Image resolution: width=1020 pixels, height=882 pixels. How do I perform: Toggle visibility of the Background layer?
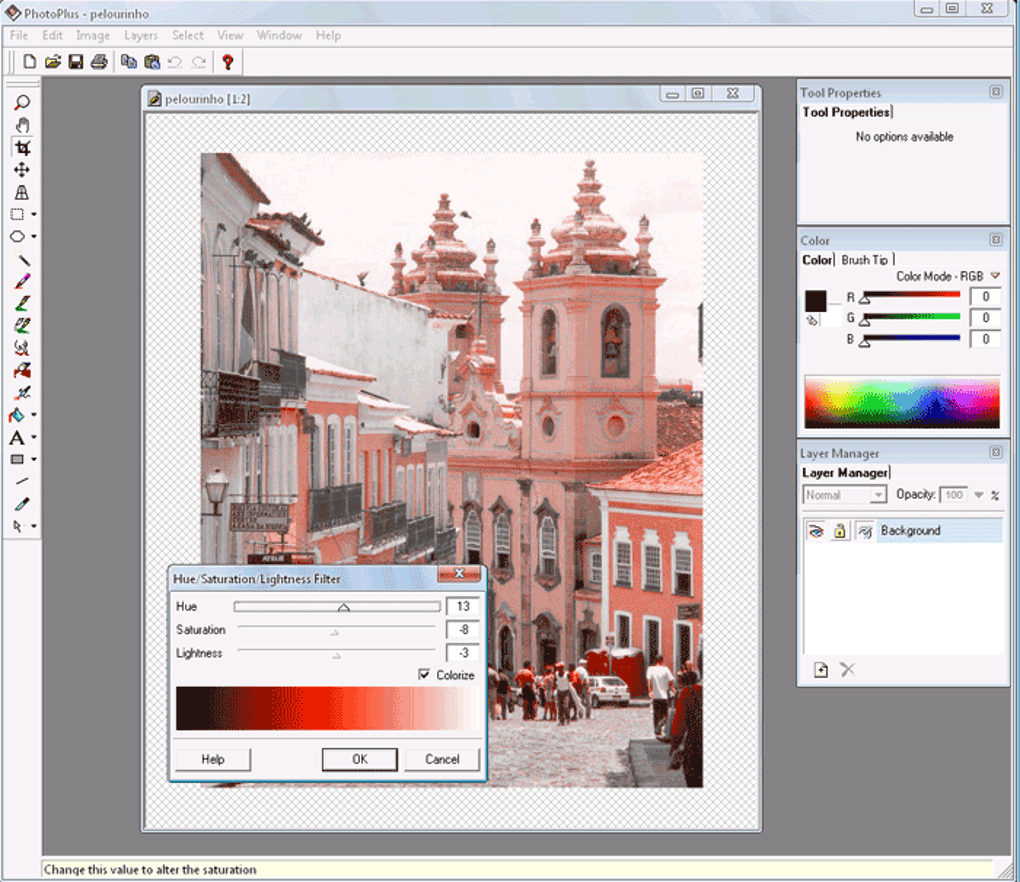[816, 531]
